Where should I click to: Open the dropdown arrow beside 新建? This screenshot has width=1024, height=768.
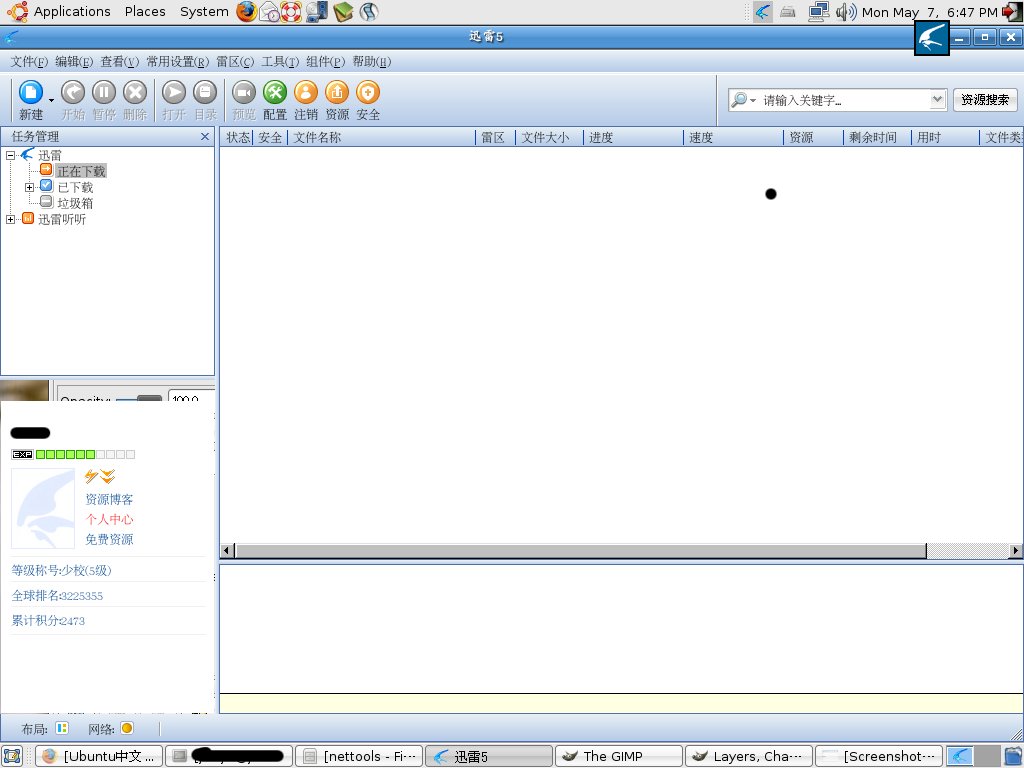tap(52, 100)
